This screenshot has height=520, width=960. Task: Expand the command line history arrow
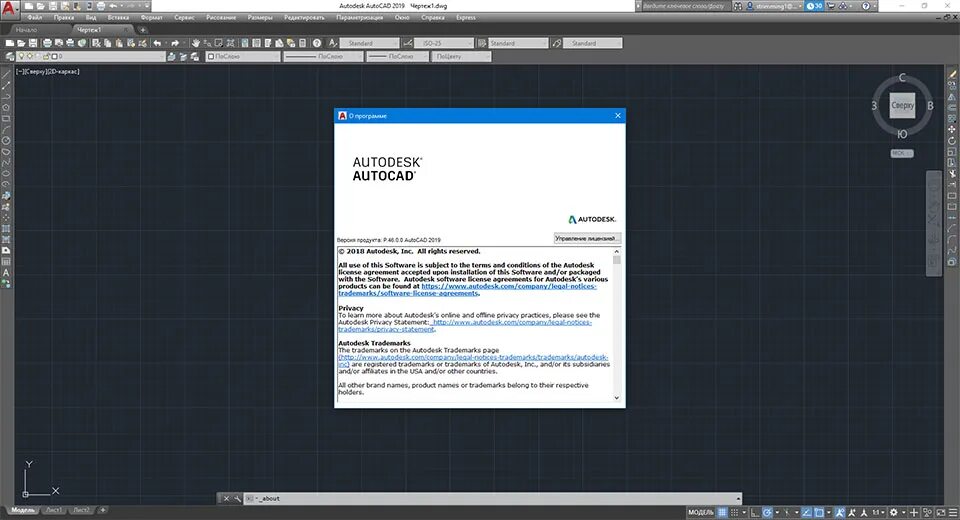click(738, 499)
